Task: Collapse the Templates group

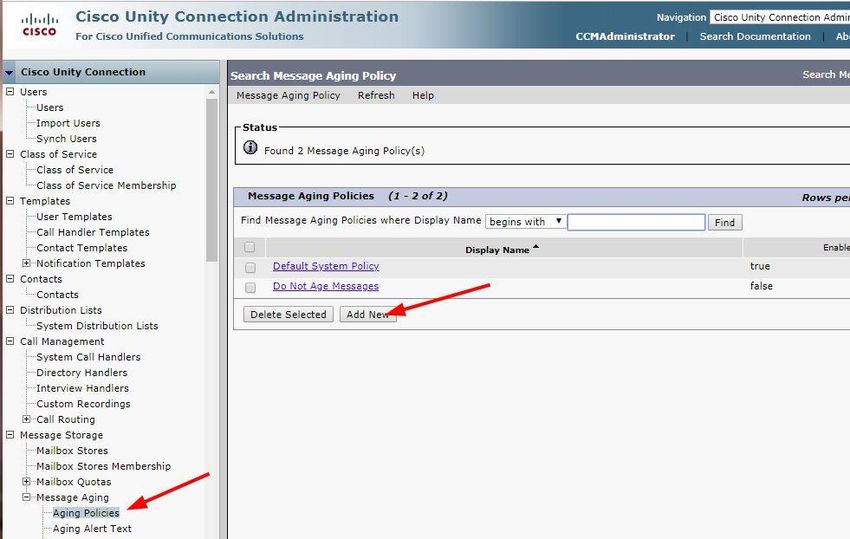Action: point(10,201)
